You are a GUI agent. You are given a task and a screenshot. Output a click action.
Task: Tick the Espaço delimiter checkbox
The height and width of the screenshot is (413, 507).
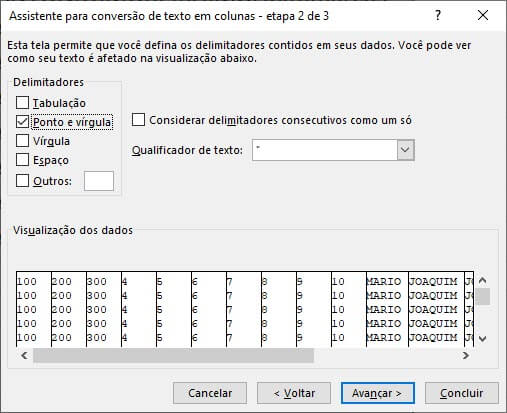(22, 160)
